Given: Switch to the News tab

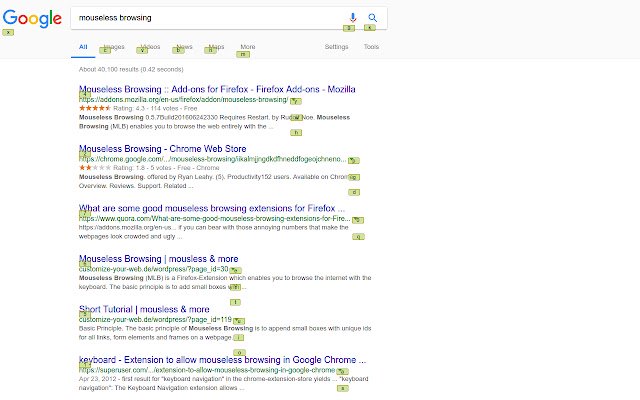Looking at the screenshot, I should tap(184, 47).
